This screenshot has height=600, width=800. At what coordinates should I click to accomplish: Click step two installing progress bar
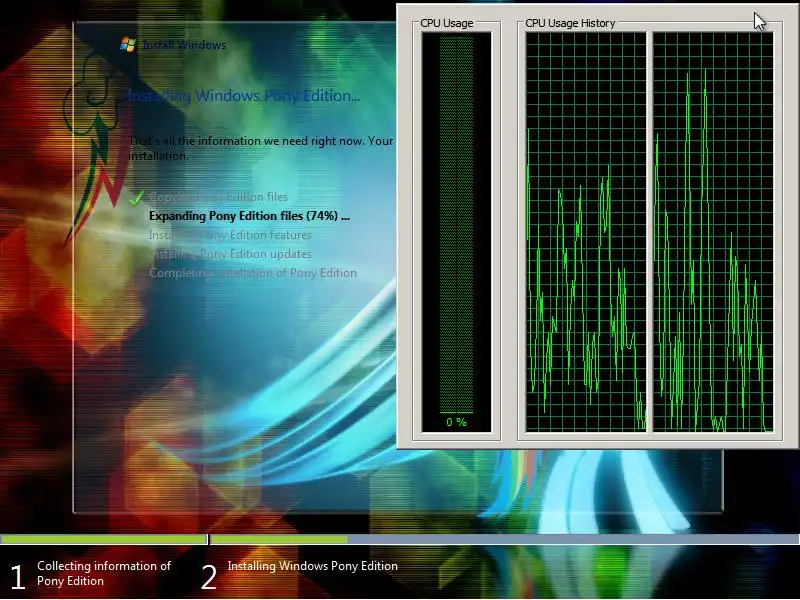[505, 539]
